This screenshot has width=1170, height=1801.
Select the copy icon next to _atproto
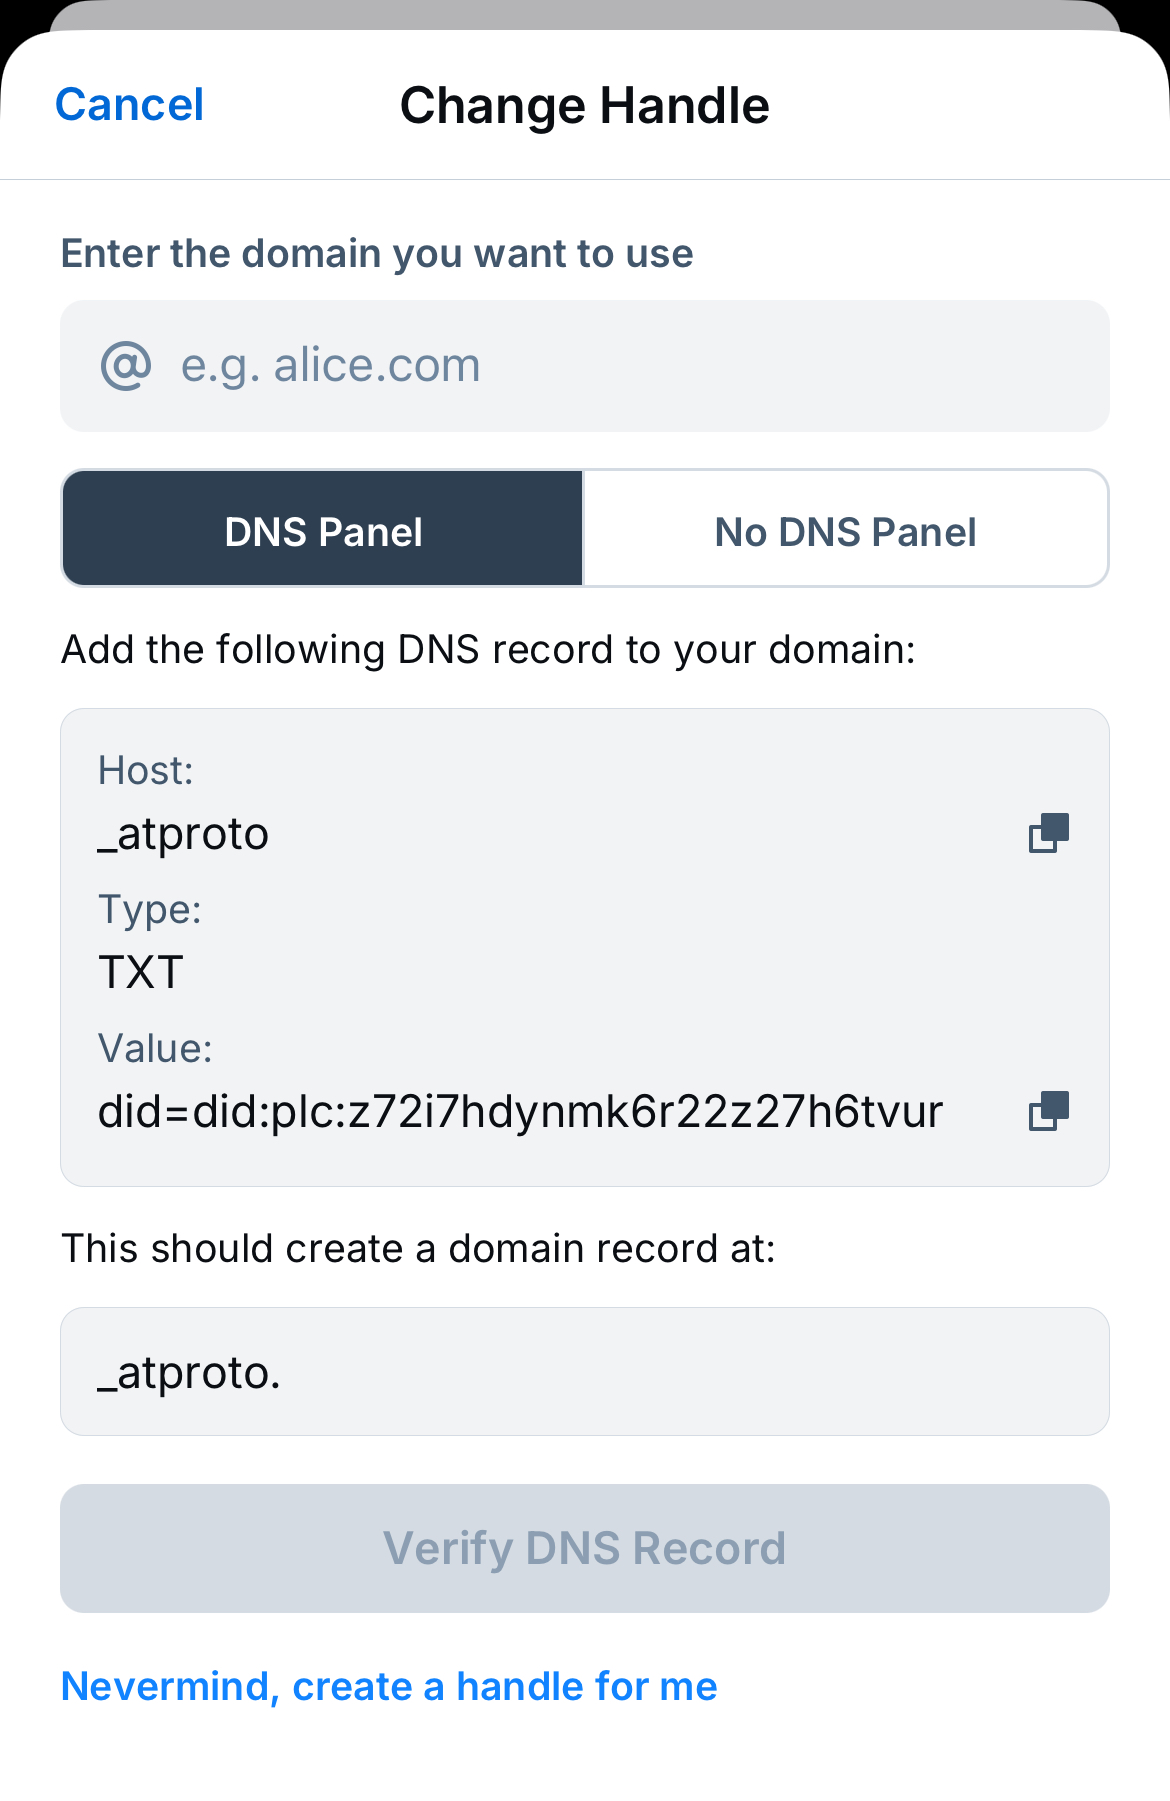[1048, 833]
